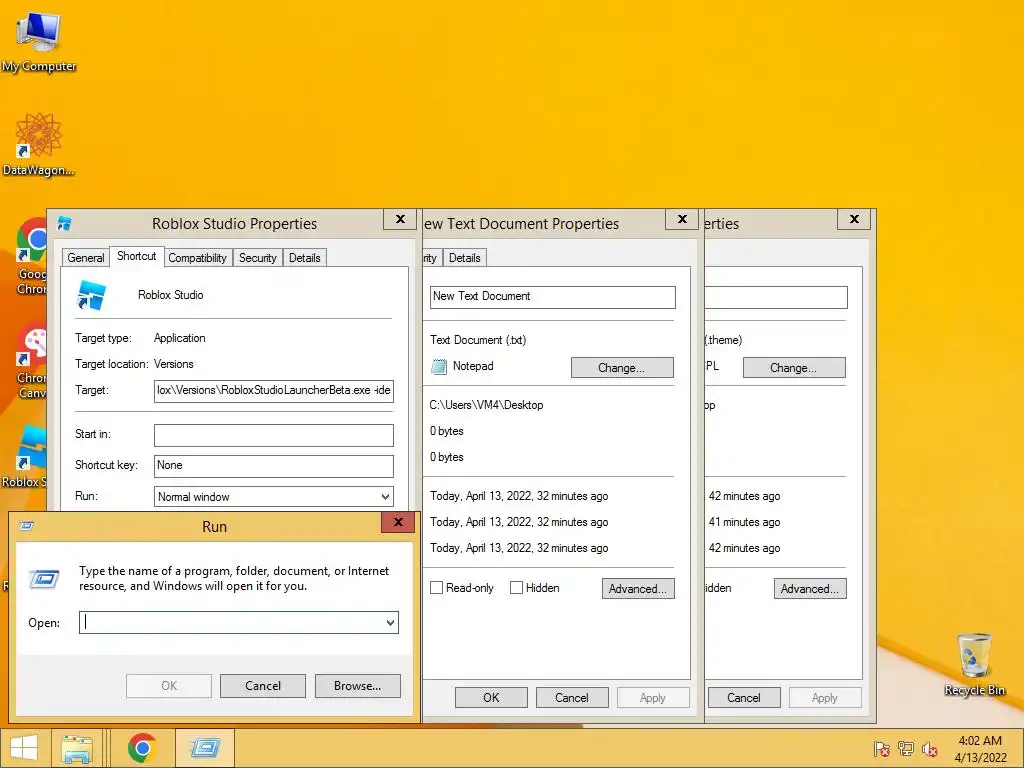This screenshot has height=768, width=1024.
Task: Click Cancel in the Run dialog
Action: pyautogui.click(x=263, y=686)
